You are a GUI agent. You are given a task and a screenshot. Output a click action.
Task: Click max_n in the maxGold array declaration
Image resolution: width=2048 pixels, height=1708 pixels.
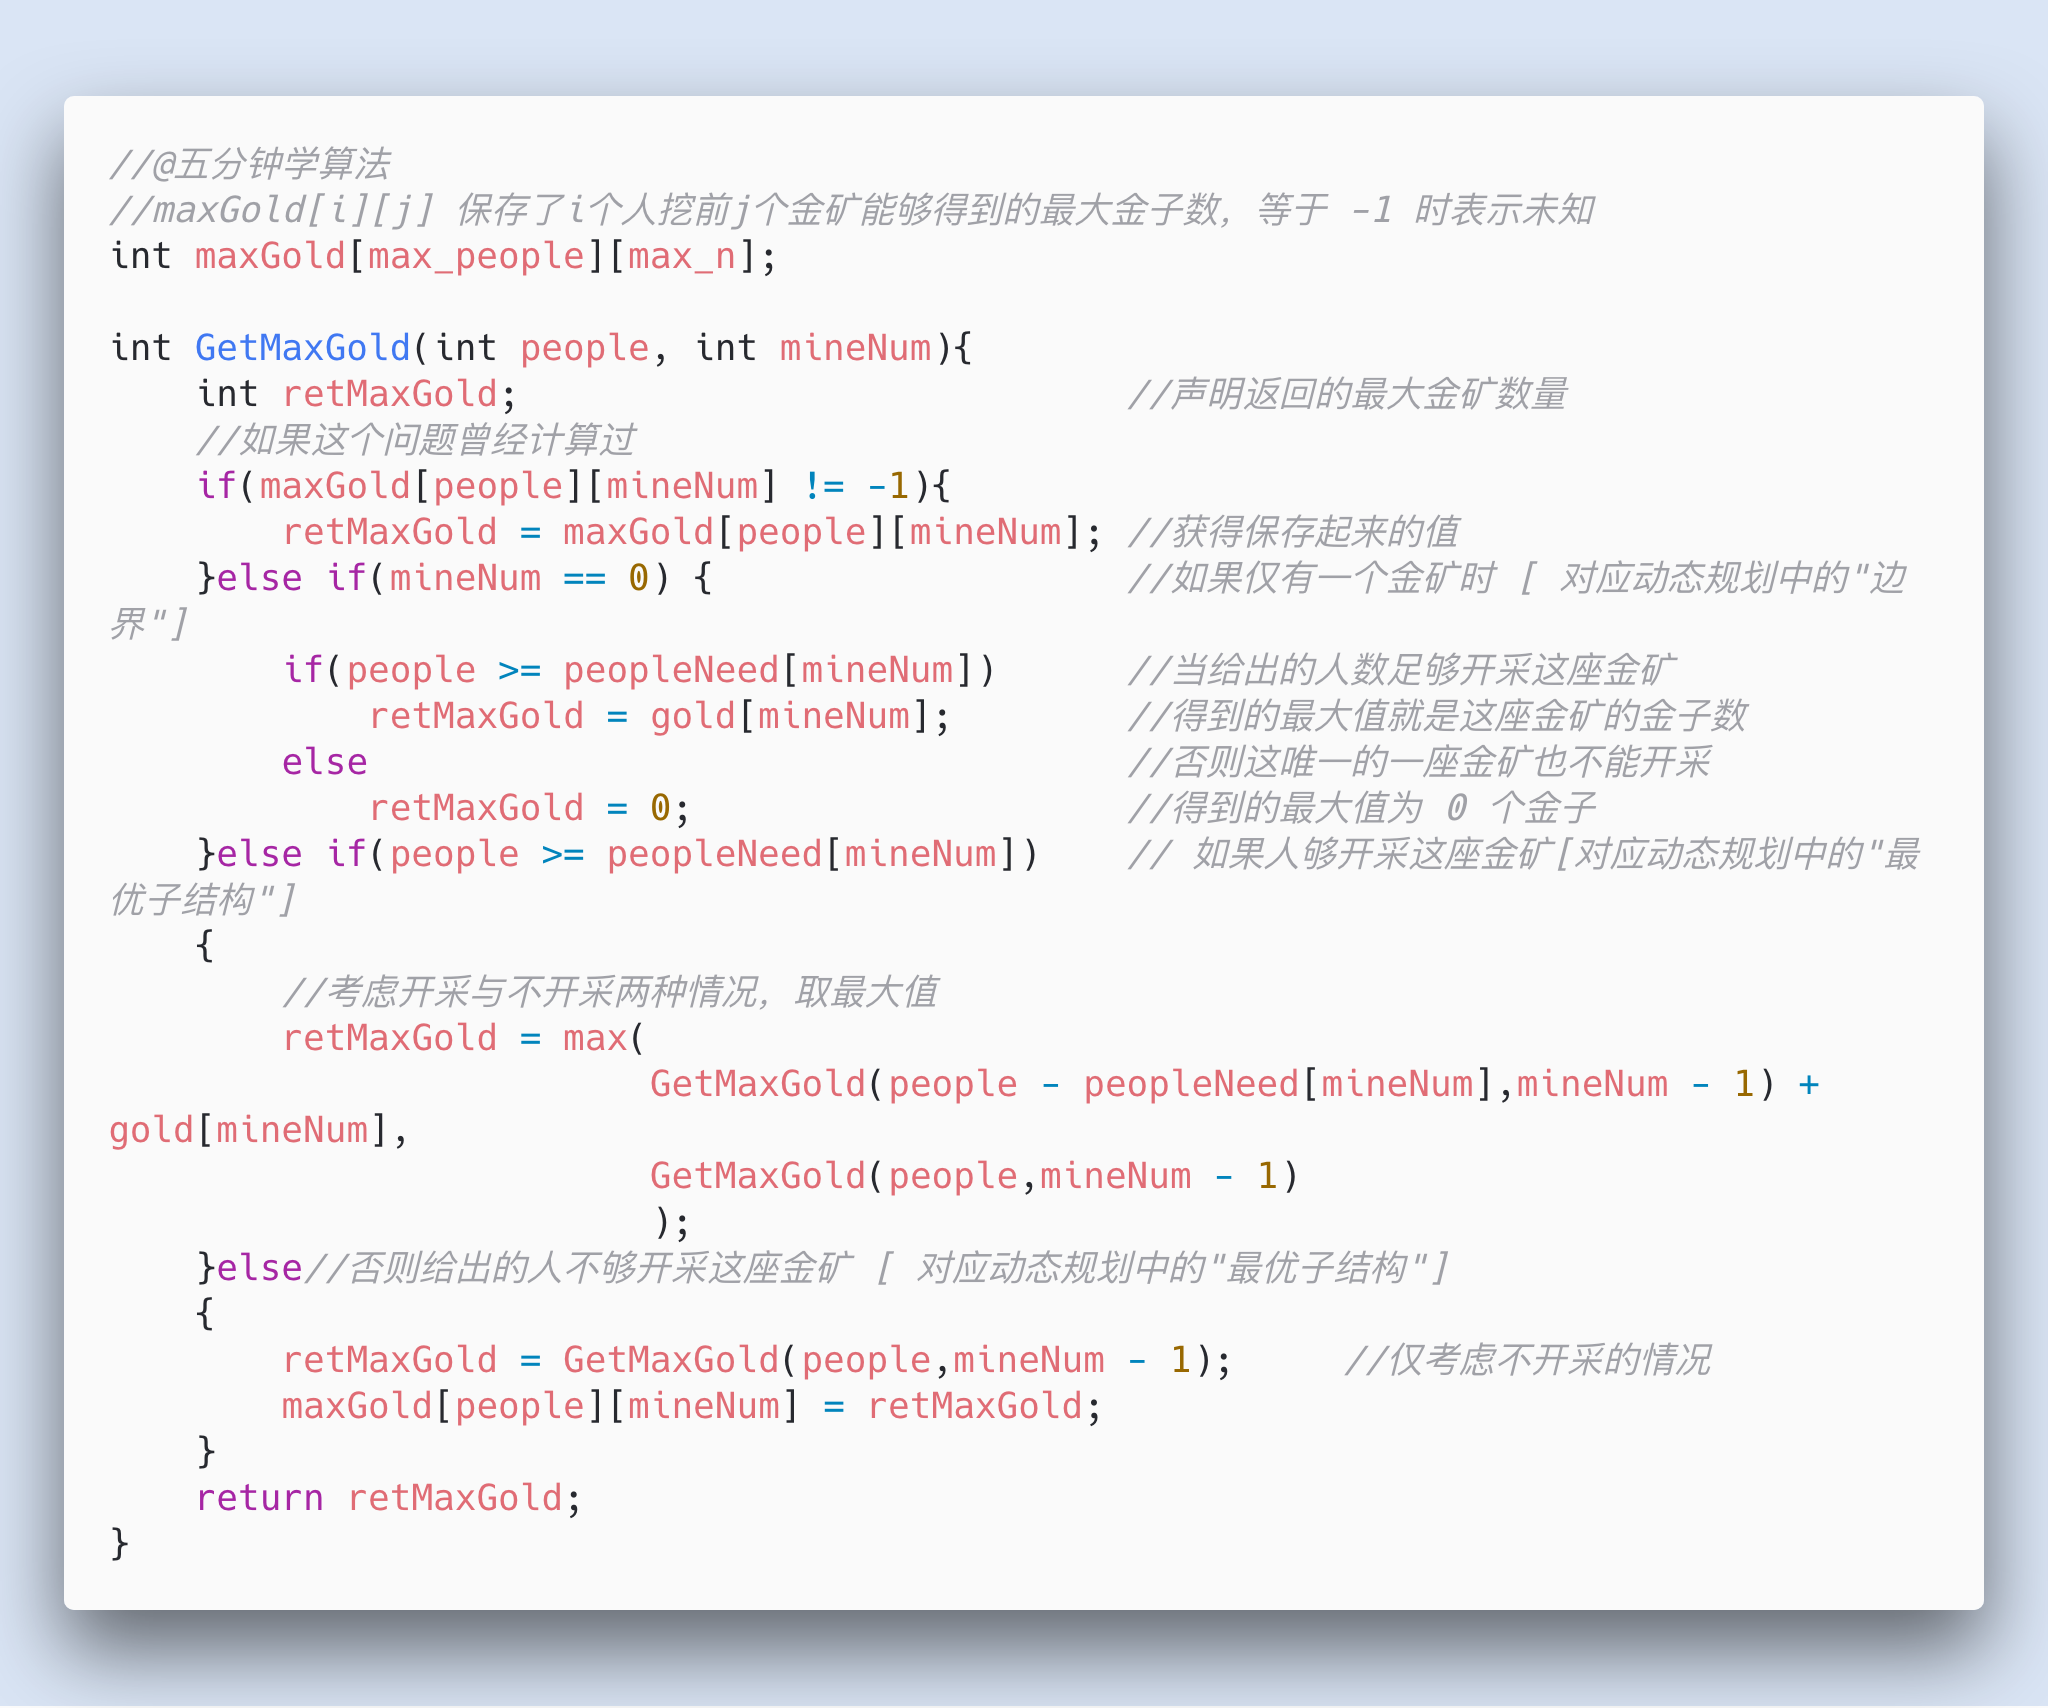coord(682,256)
